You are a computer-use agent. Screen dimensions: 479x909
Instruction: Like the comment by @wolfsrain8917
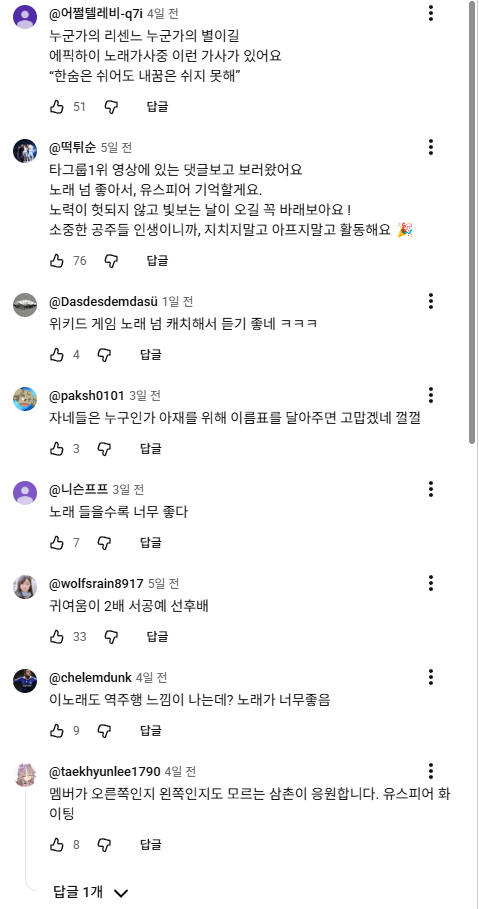pyautogui.click(x=57, y=637)
